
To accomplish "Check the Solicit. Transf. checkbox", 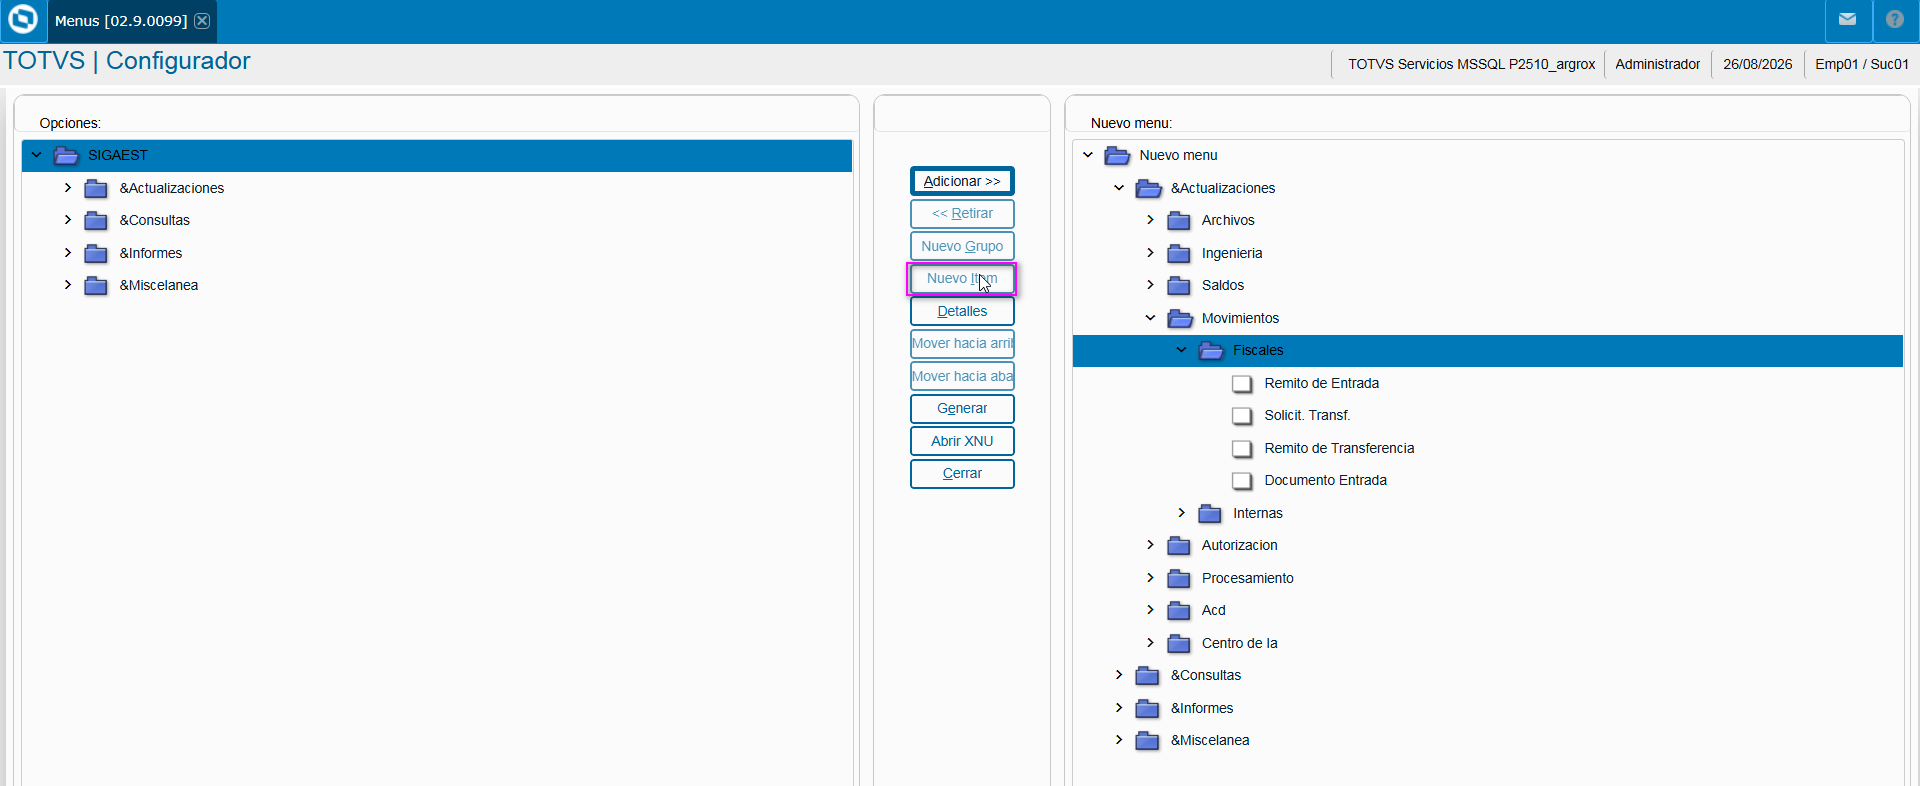I will (x=1242, y=415).
